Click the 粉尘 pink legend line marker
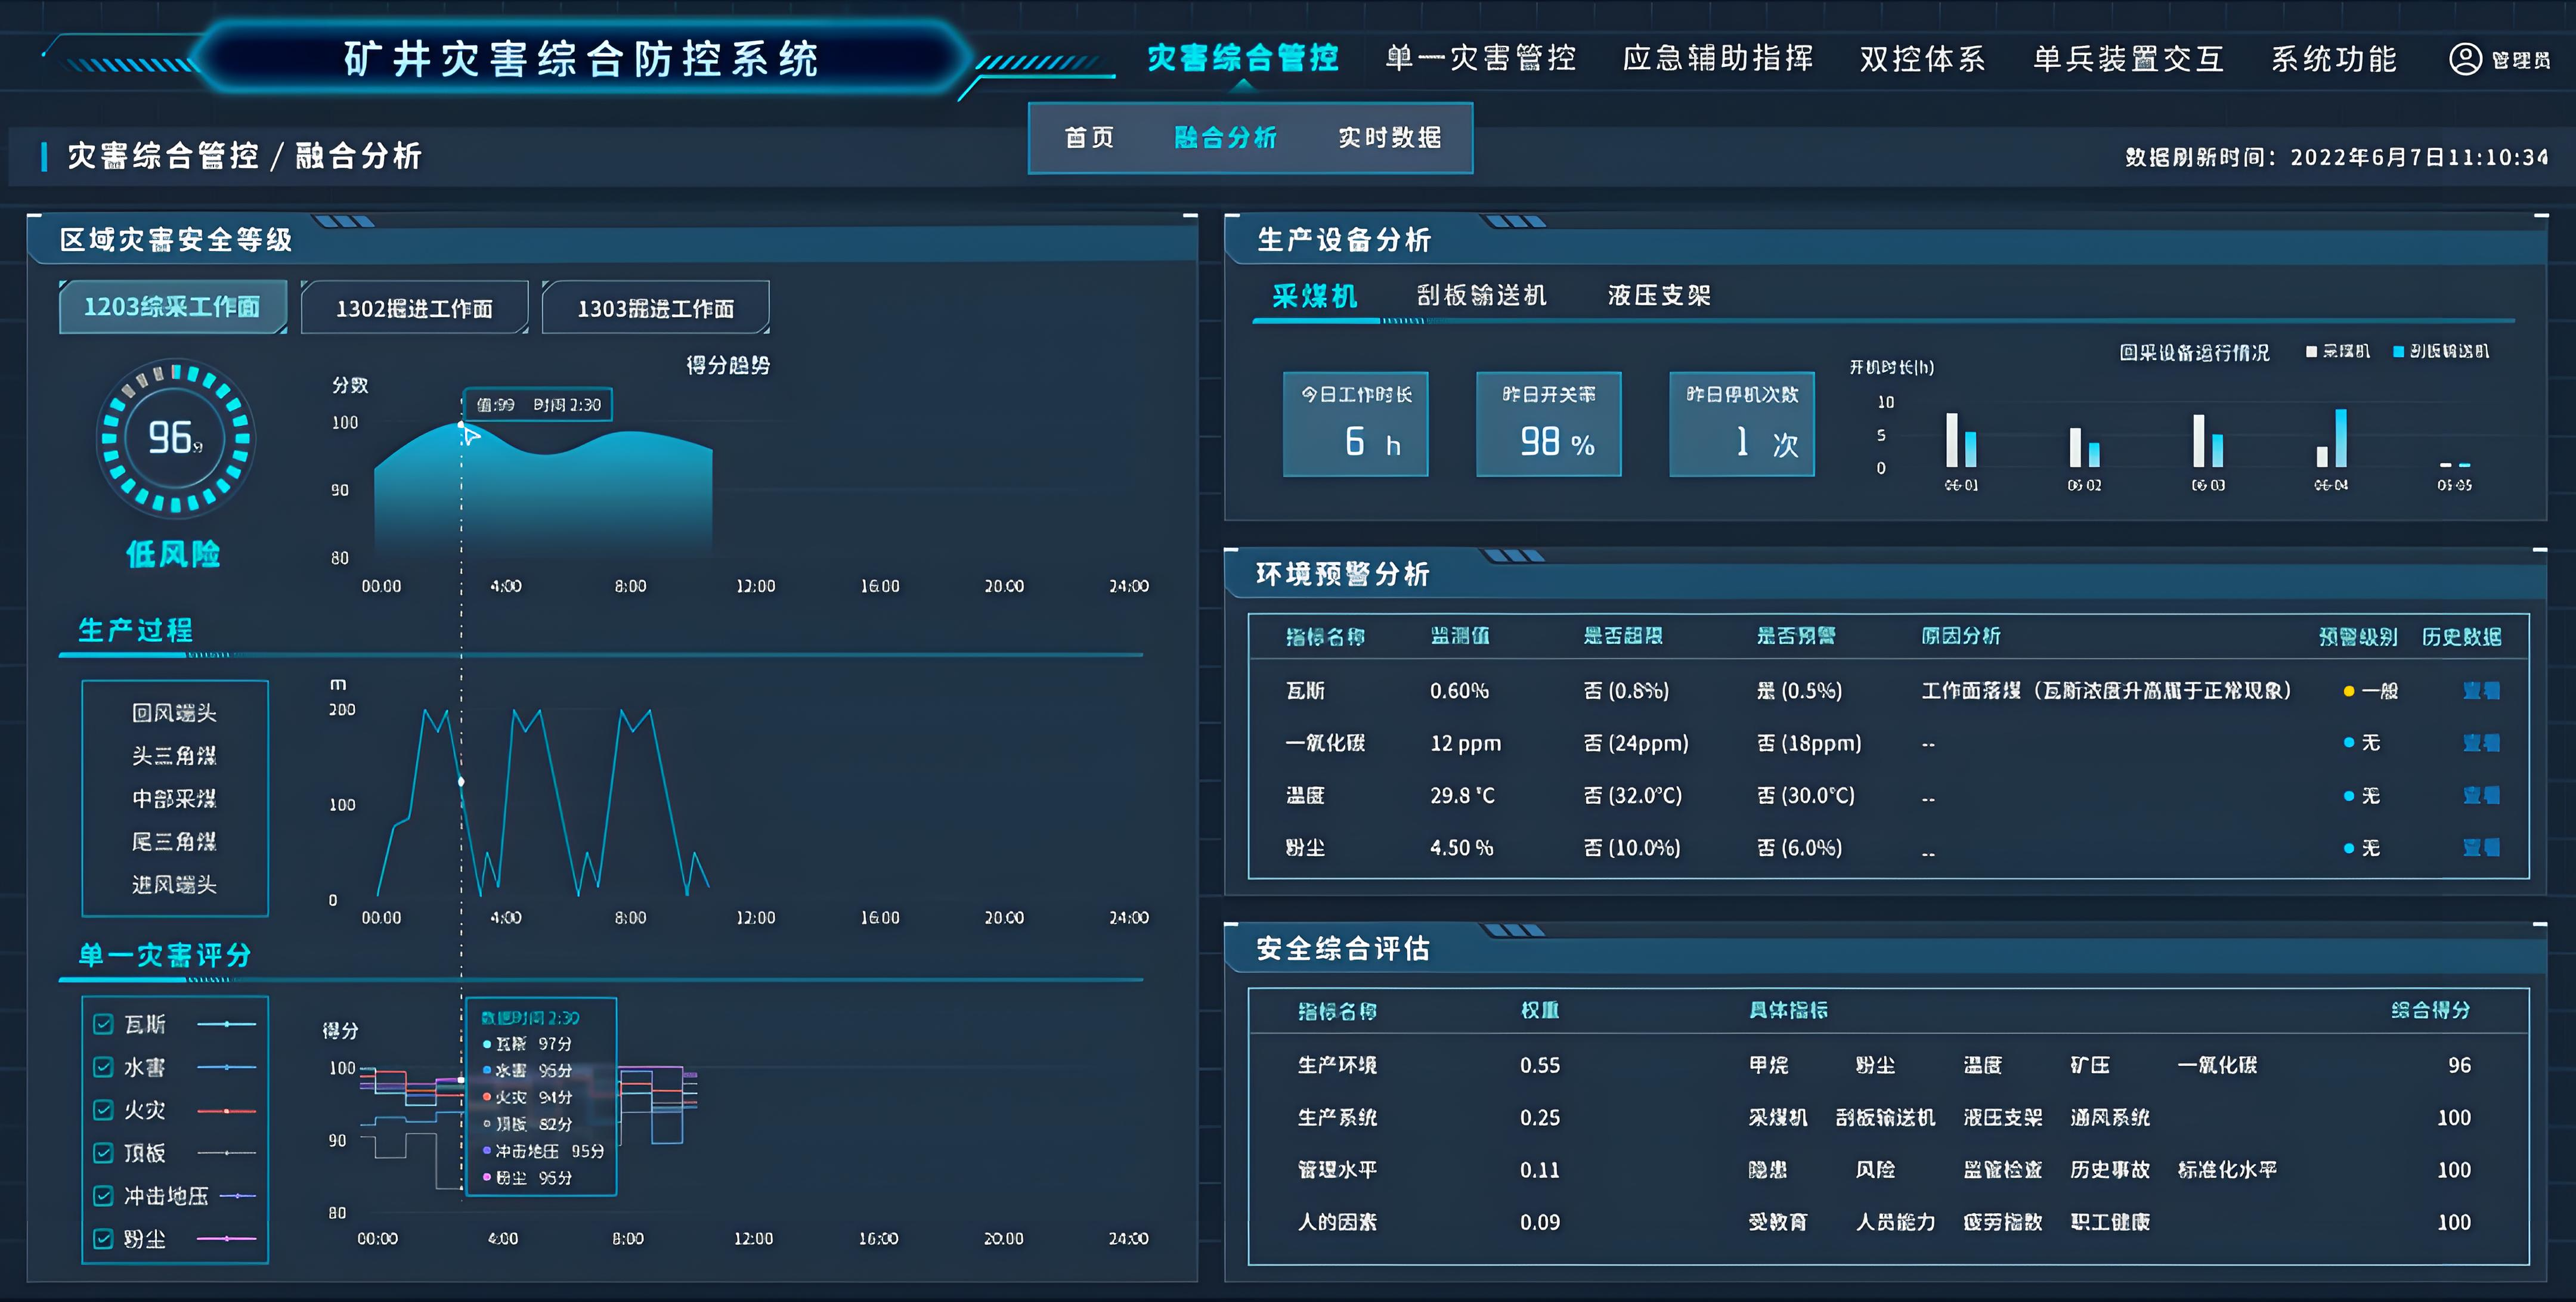This screenshot has width=2576, height=1302. tap(227, 1239)
